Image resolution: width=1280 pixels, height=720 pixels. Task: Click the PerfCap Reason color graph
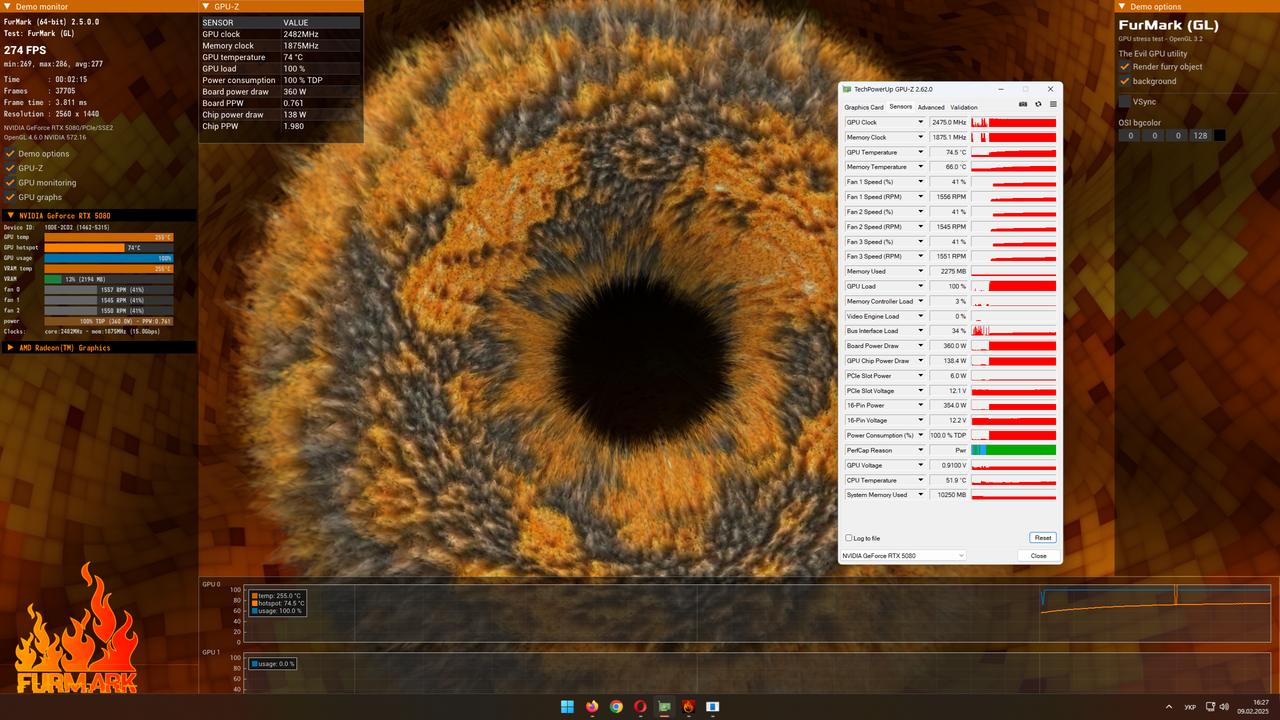1013,450
